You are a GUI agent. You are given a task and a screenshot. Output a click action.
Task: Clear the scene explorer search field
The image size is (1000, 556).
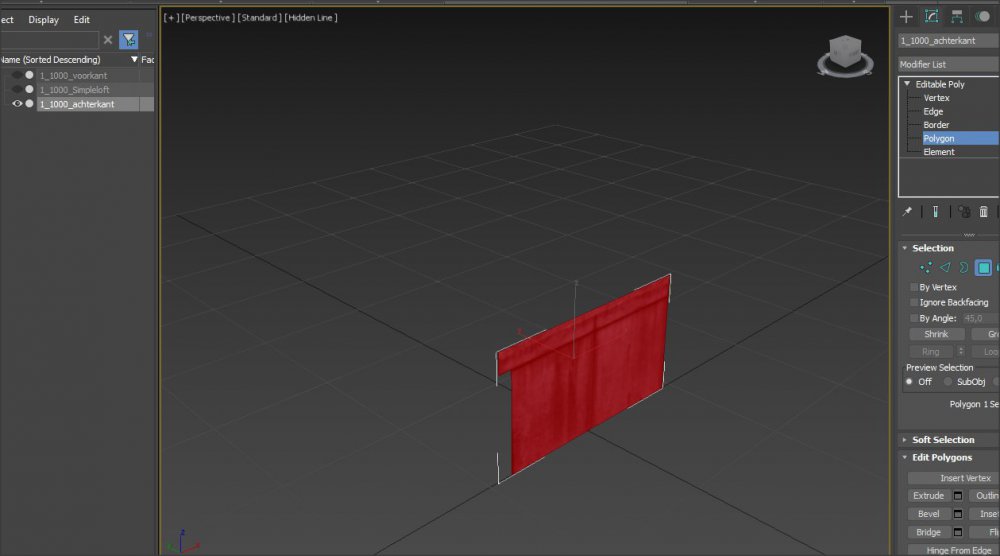(x=108, y=40)
